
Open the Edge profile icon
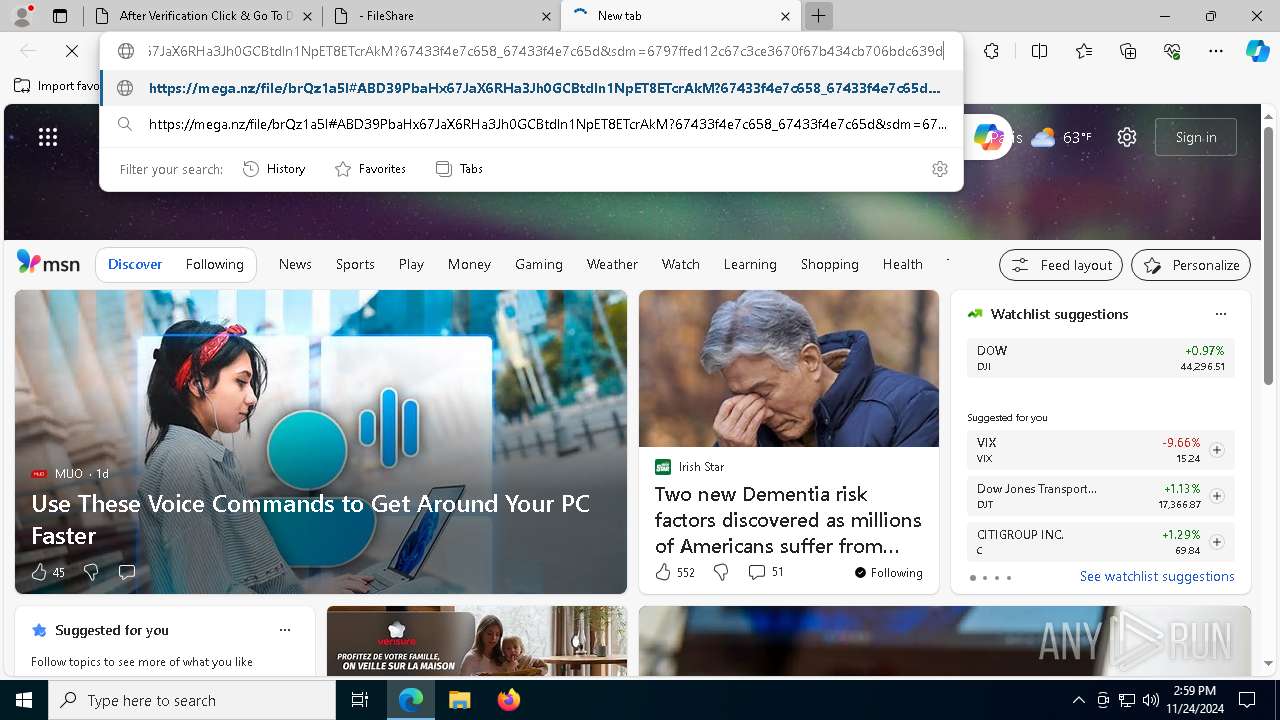23,16
